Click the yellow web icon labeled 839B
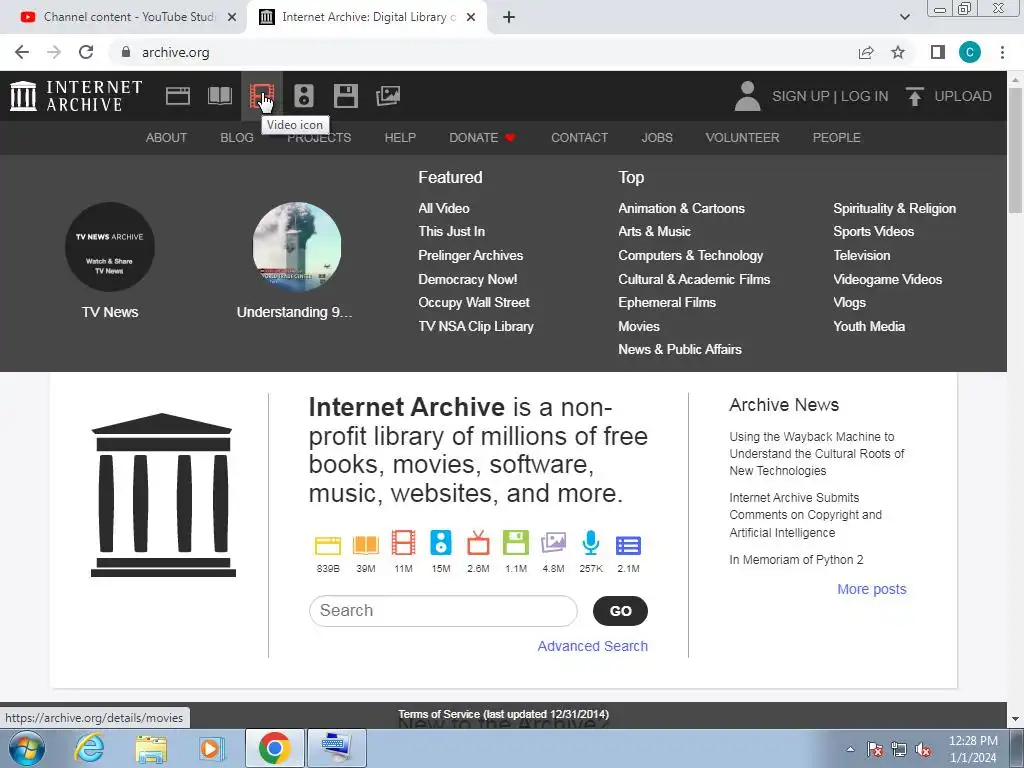 pos(328,545)
